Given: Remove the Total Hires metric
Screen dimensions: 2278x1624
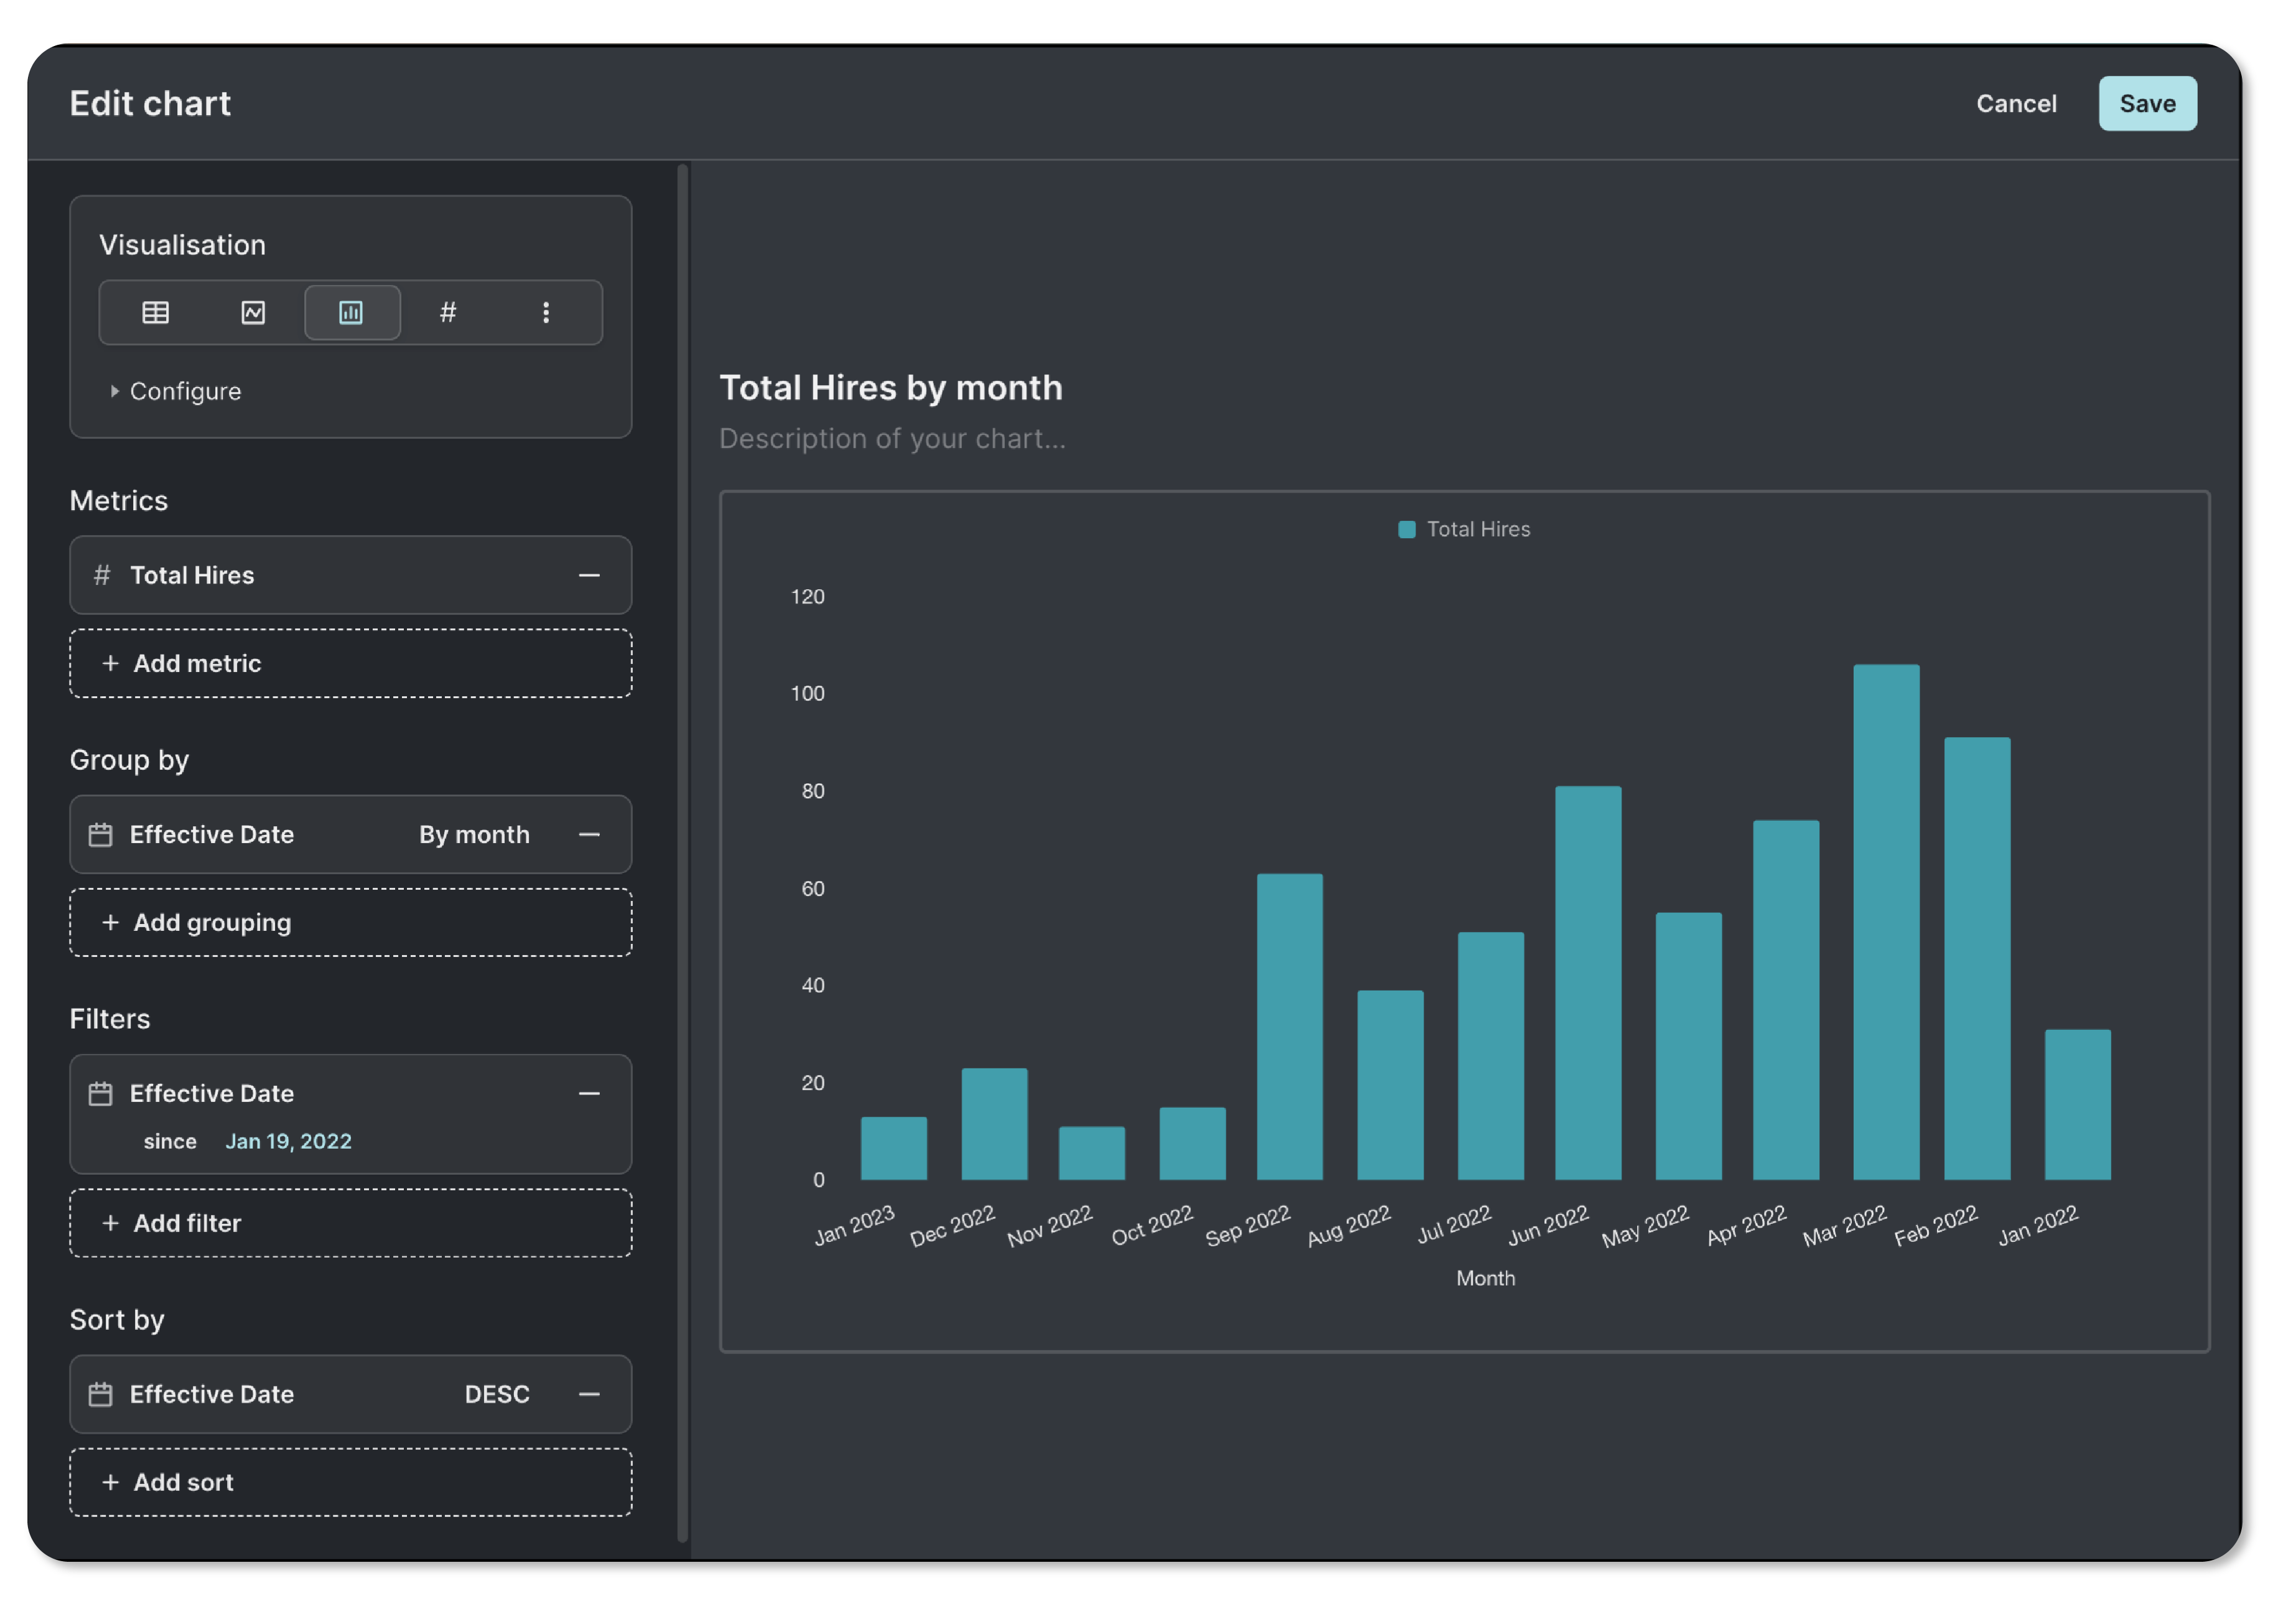Looking at the screenshot, I should [589, 575].
